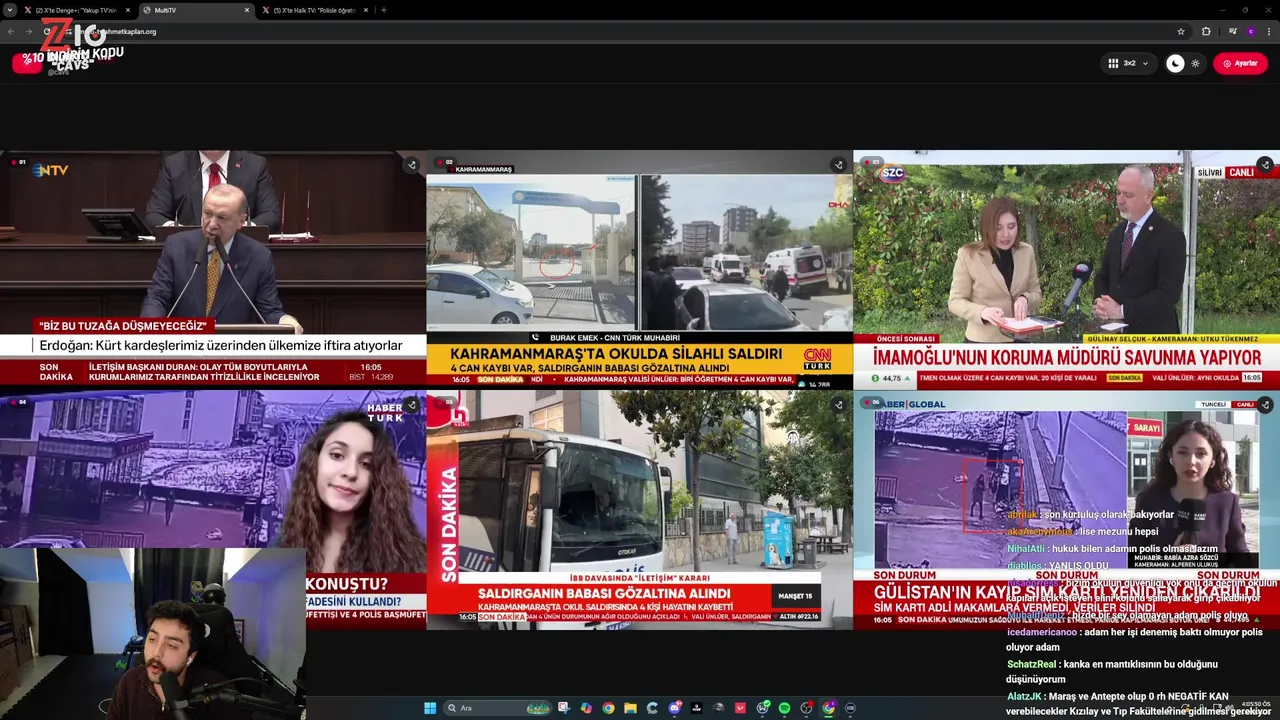Click the taskbar search box Ara
Viewport: 1280px width, 720px height.
point(497,708)
